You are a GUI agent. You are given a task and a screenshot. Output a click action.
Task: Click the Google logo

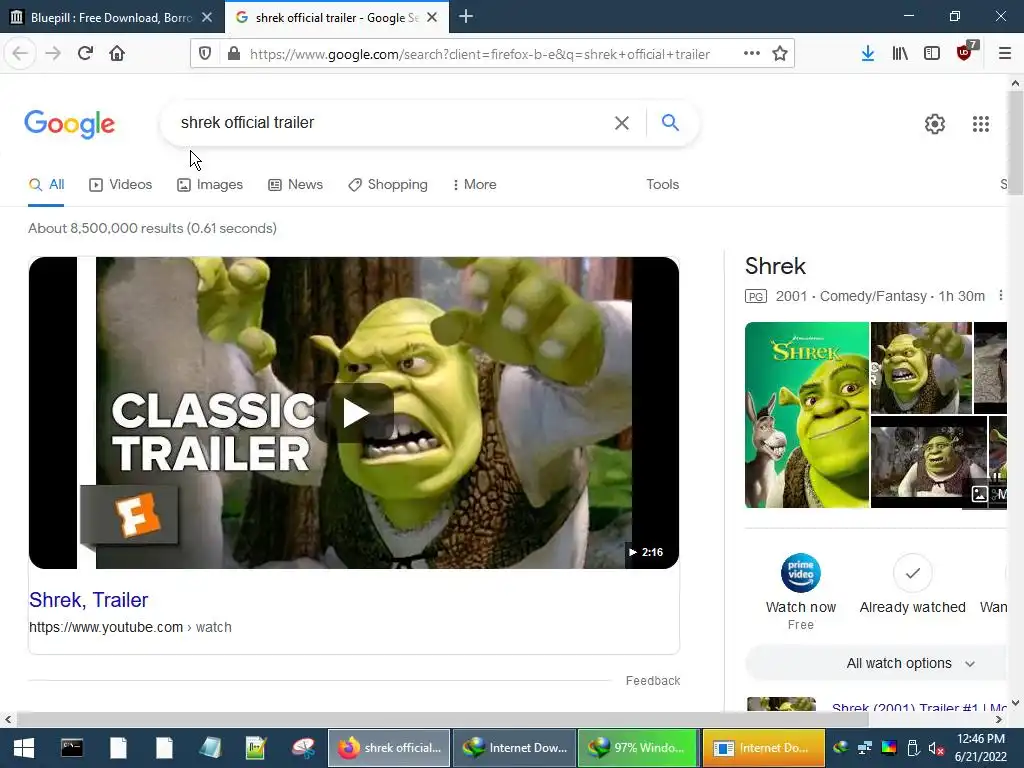[70, 123]
